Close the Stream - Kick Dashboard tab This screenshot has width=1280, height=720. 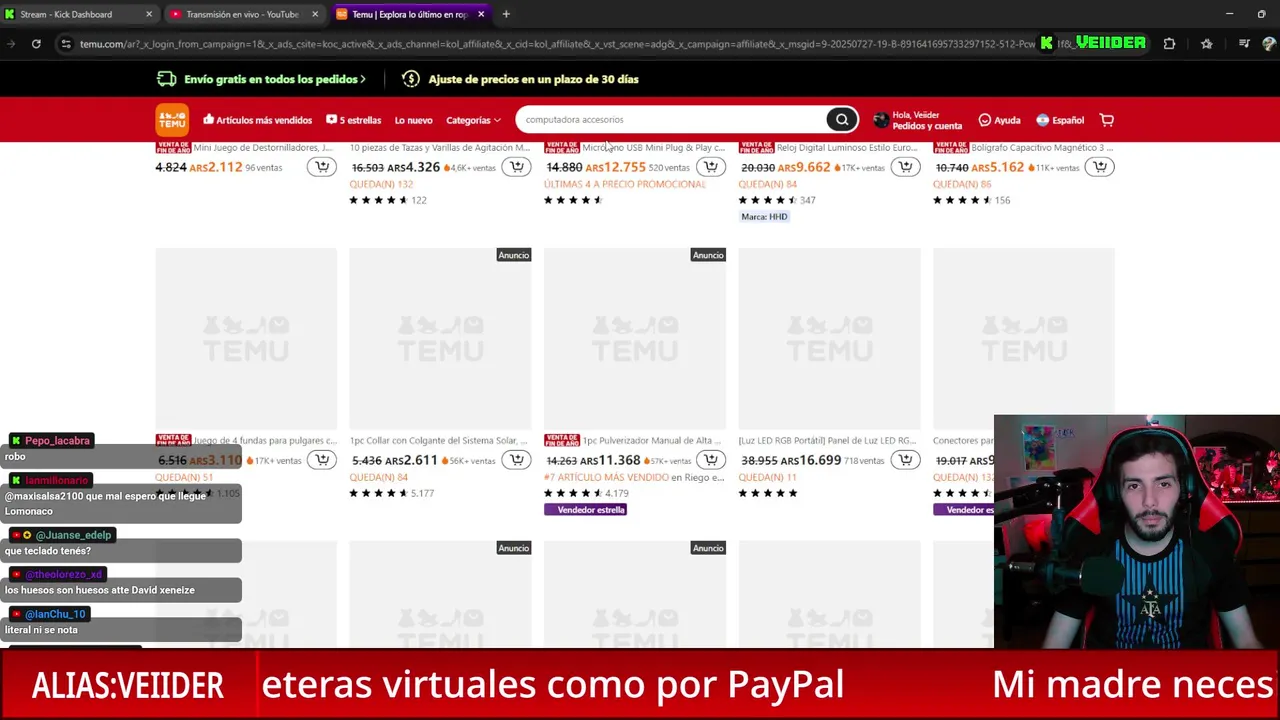coord(149,14)
